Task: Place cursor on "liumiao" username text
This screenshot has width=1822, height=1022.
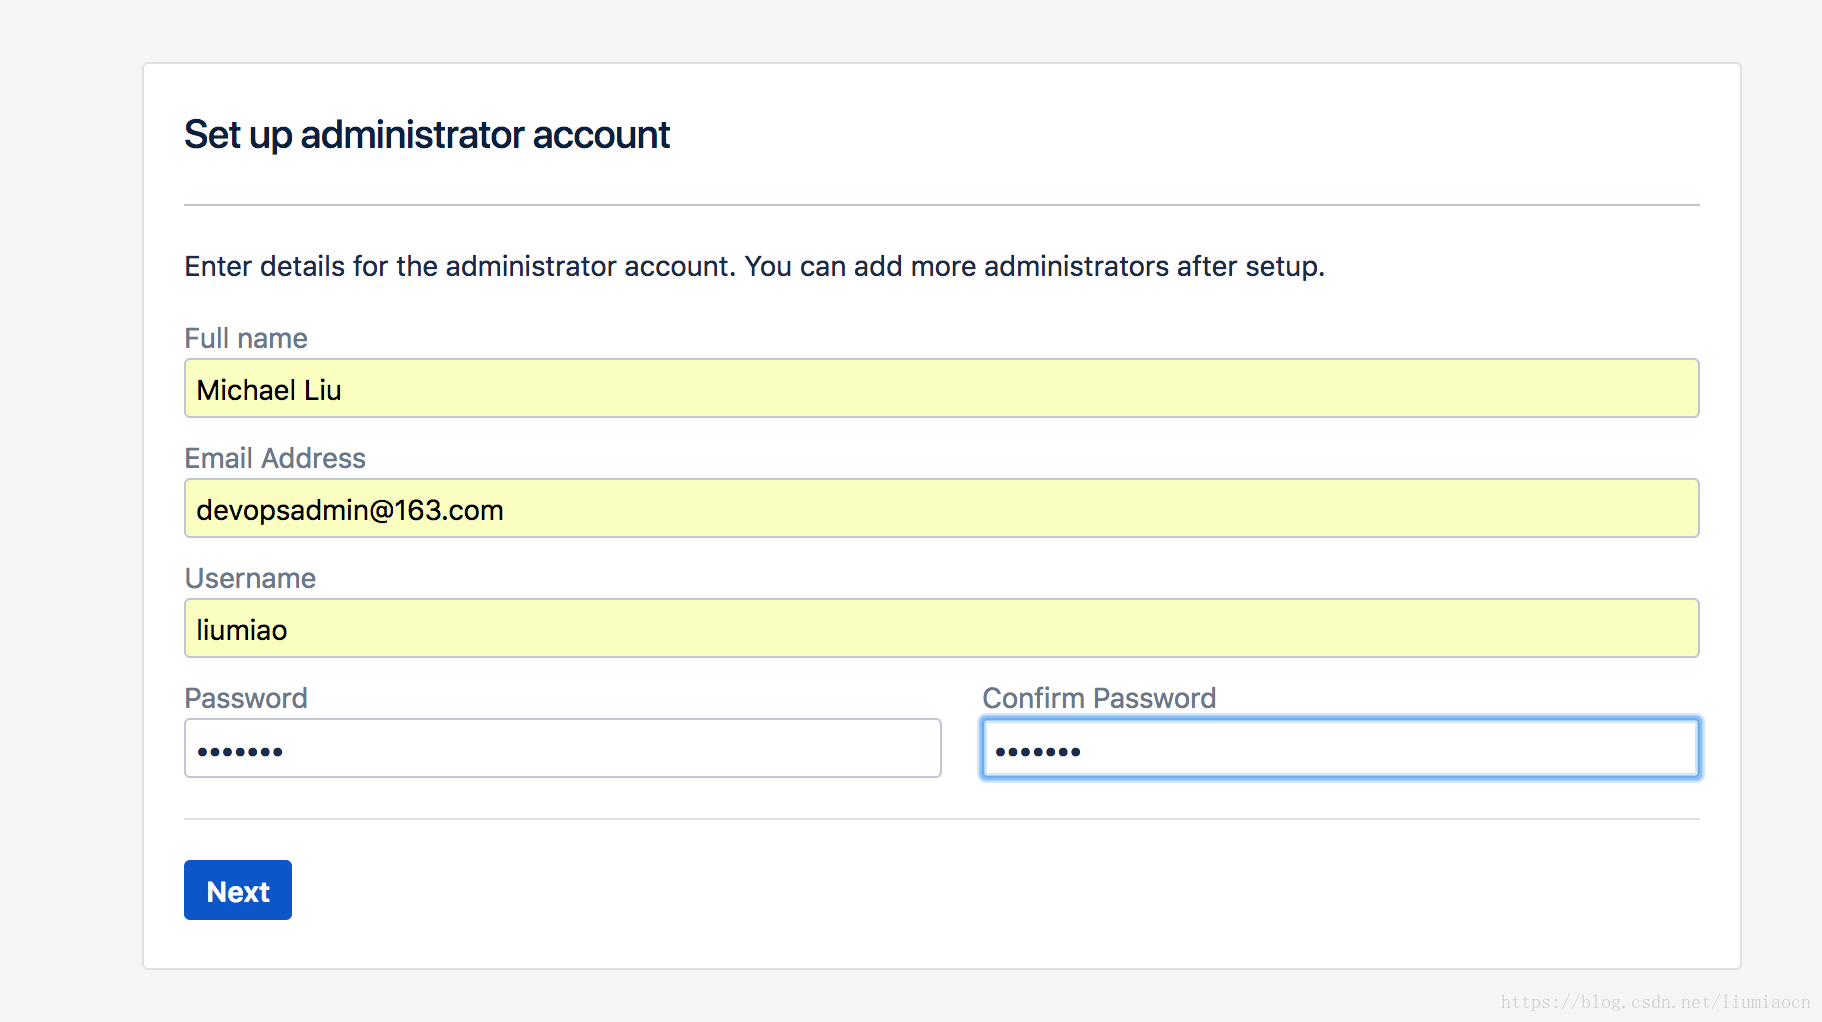Action: tap(242, 630)
